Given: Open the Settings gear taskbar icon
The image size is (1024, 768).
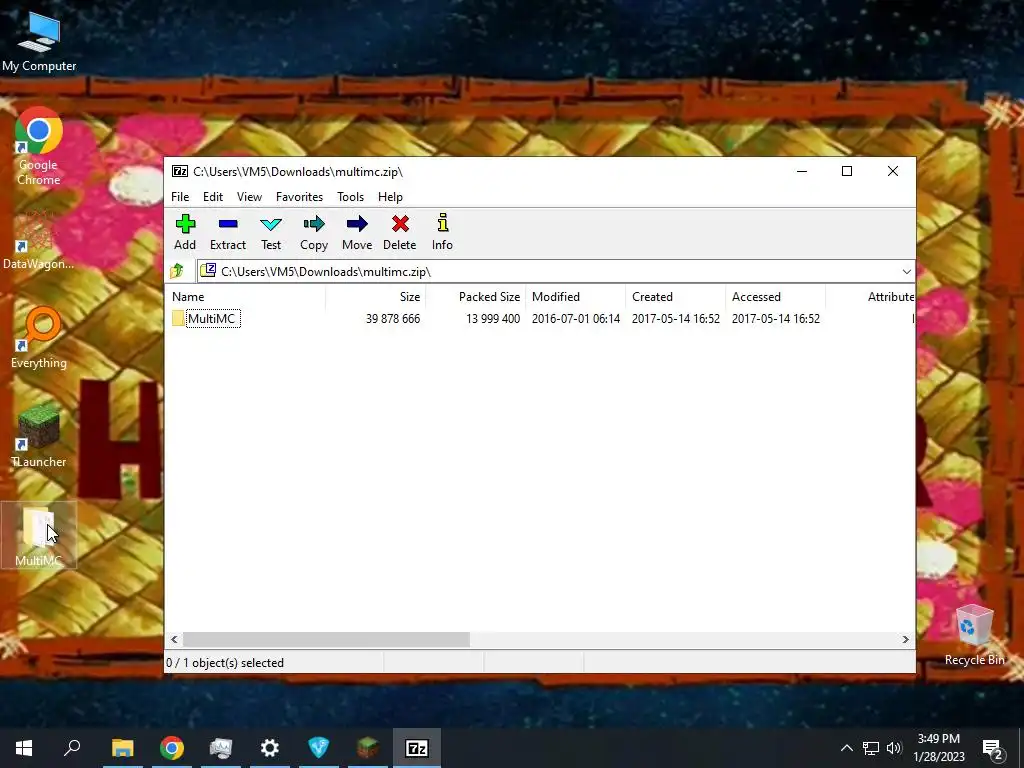Looking at the screenshot, I should click(270, 748).
